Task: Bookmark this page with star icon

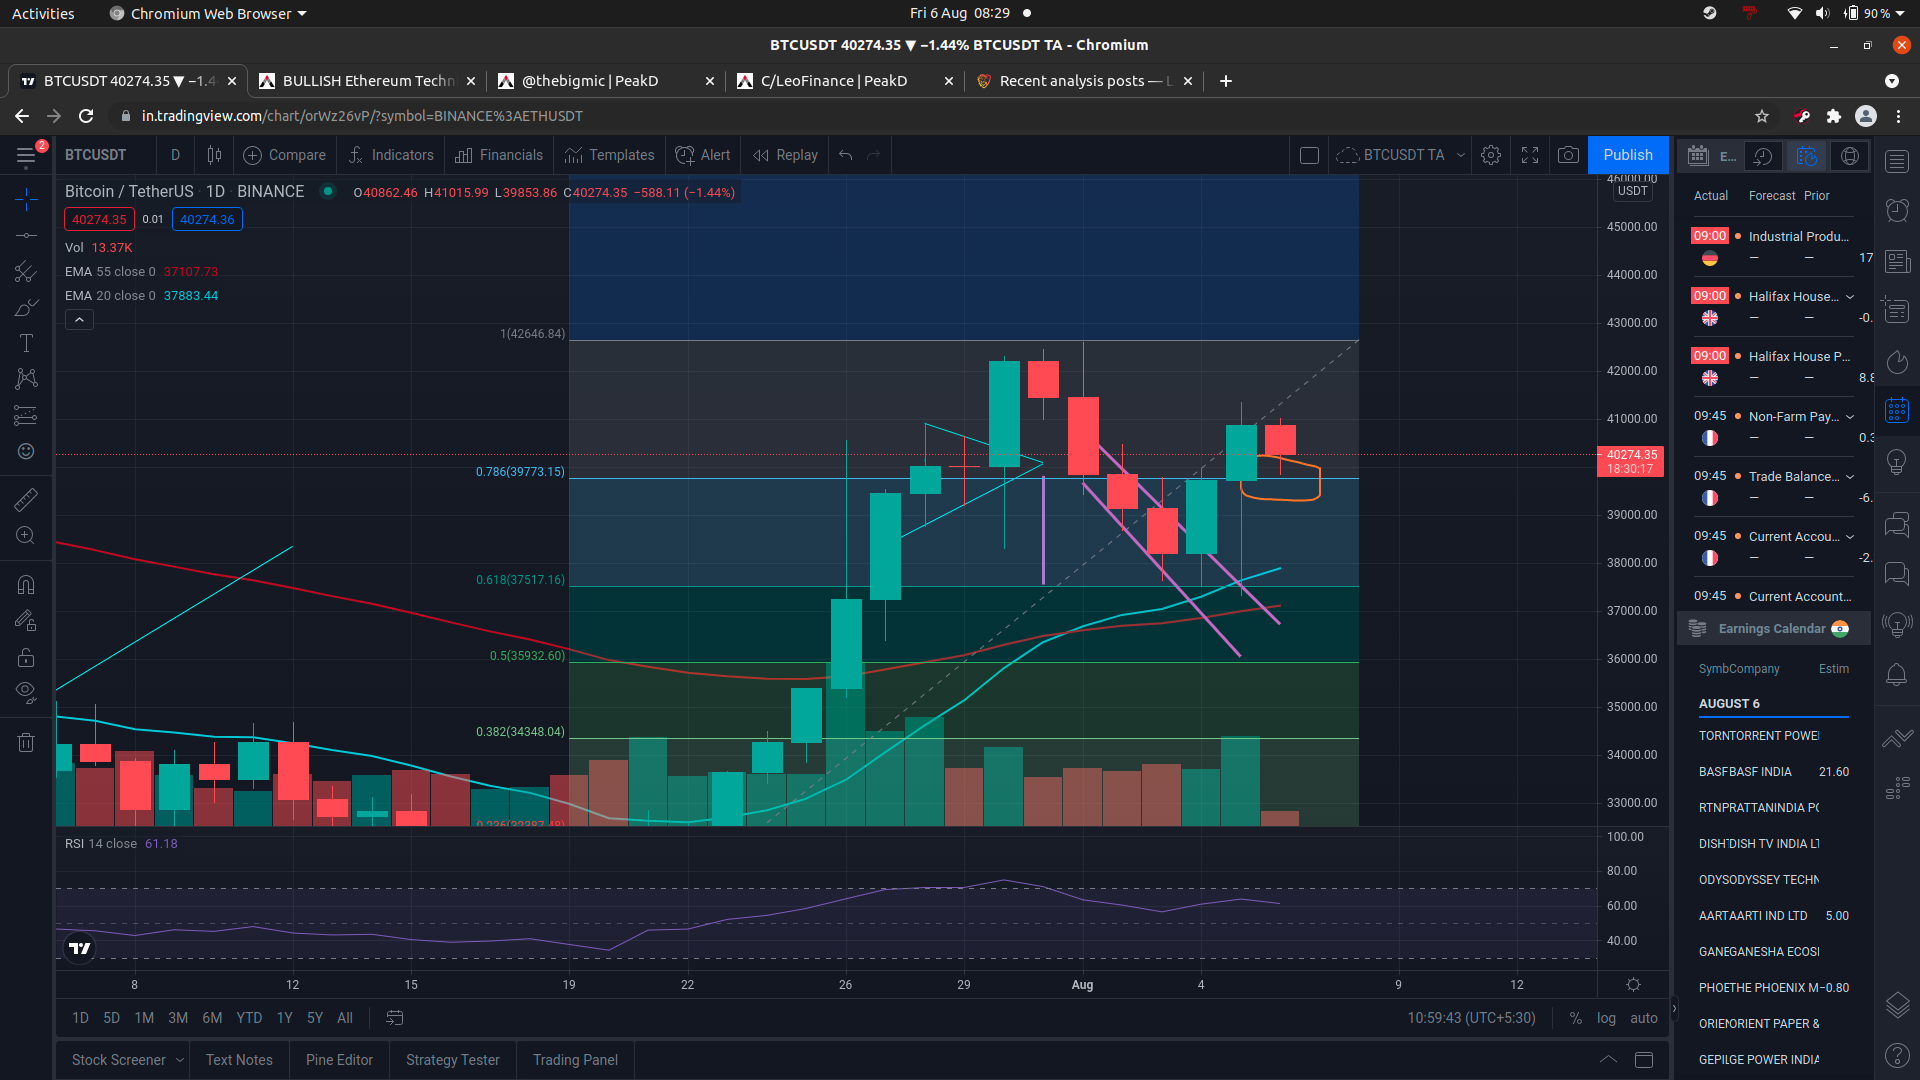Action: (1762, 116)
